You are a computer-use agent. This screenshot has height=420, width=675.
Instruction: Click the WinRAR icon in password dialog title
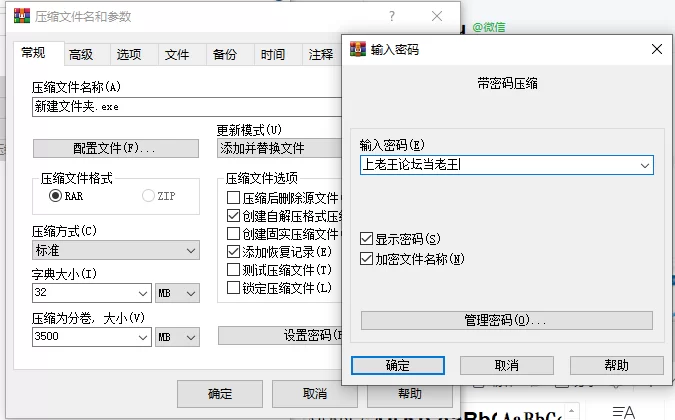tap(358, 49)
